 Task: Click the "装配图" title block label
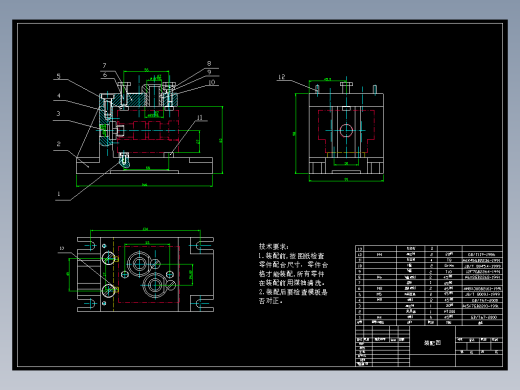point(432,343)
